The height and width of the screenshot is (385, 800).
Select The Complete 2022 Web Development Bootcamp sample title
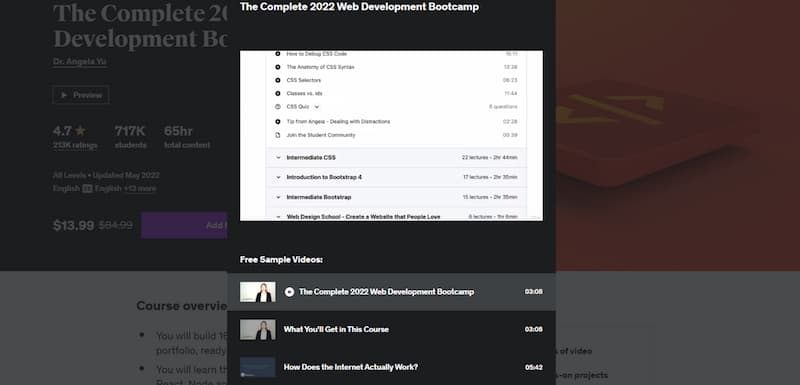[386, 292]
